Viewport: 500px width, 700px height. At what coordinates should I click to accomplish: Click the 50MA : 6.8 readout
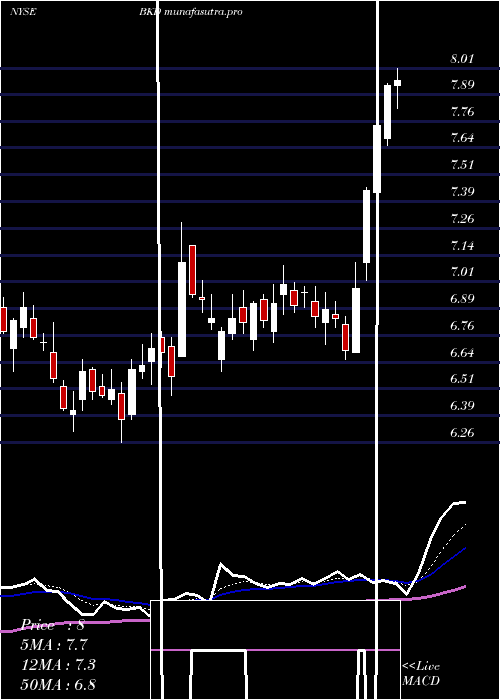pyautogui.click(x=58, y=684)
